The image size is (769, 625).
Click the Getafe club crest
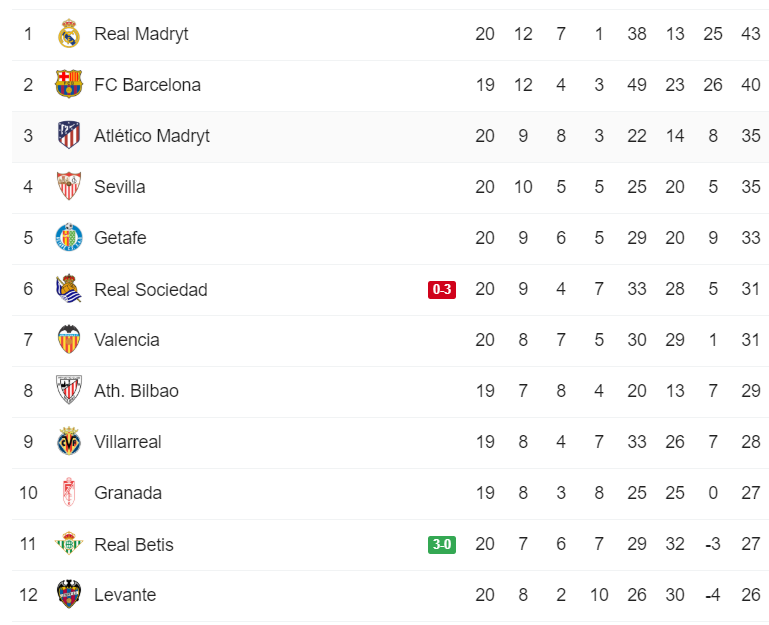(68, 238)
